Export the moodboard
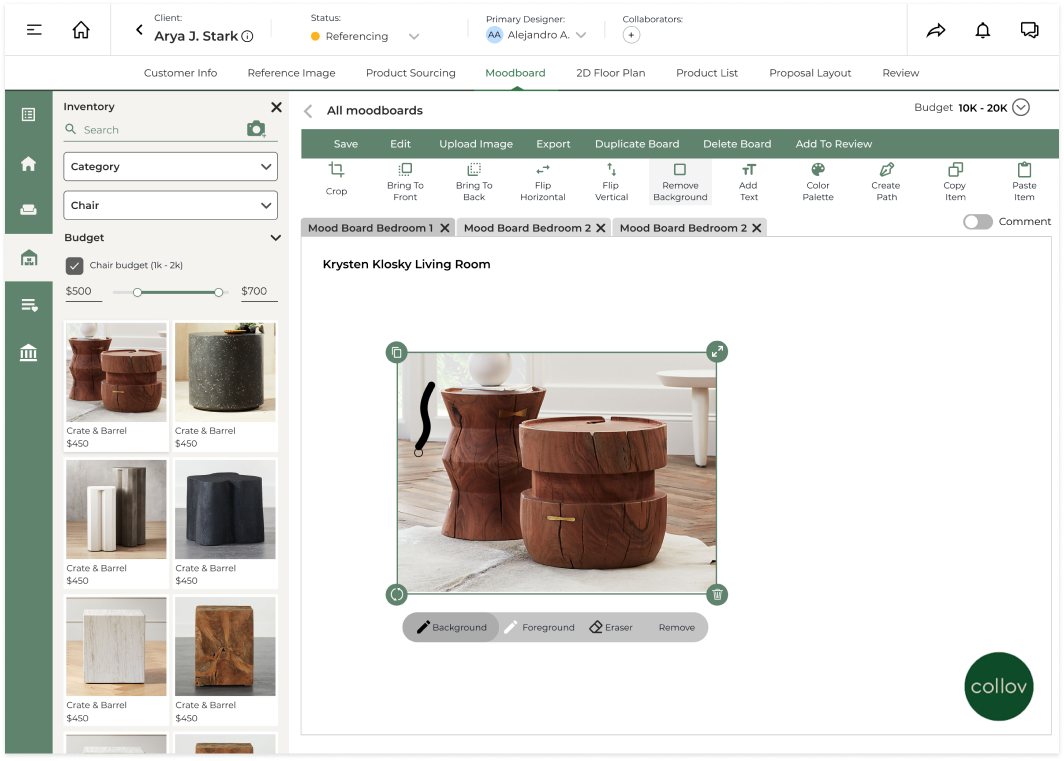 pyautogui.click(x=553, y=144)
